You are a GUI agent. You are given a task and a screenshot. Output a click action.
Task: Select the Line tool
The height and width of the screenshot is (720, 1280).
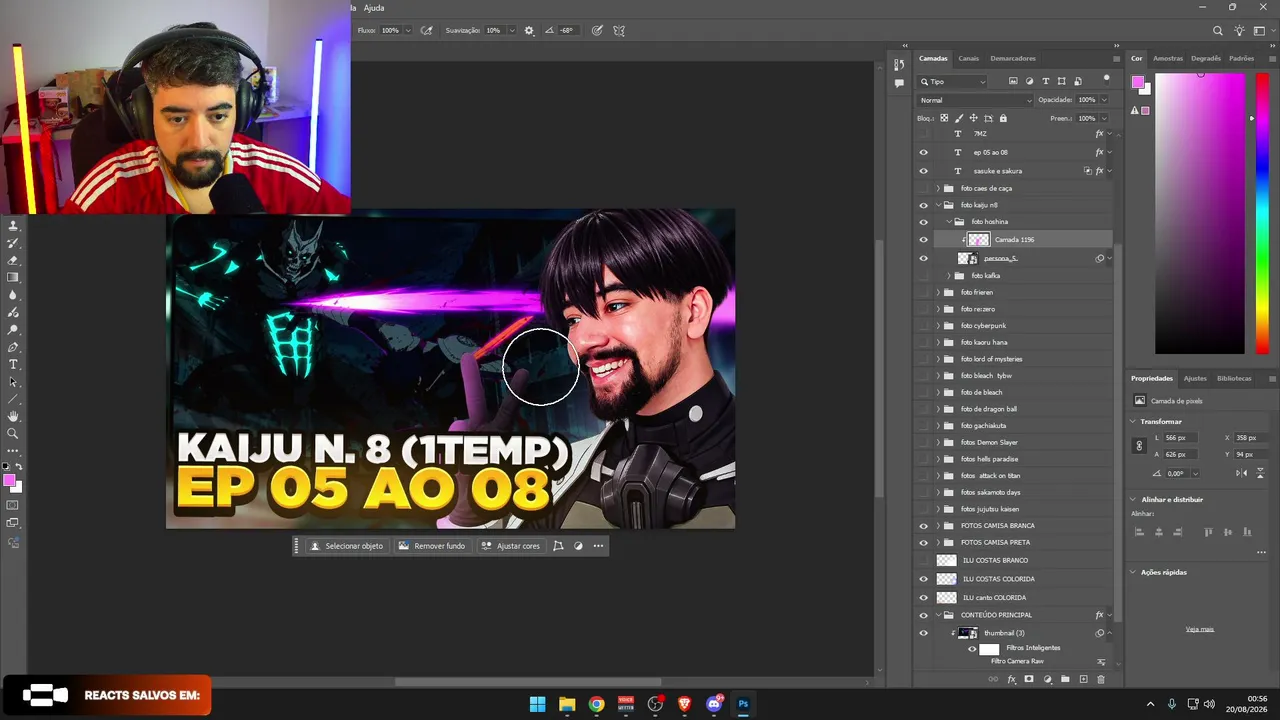13,399
